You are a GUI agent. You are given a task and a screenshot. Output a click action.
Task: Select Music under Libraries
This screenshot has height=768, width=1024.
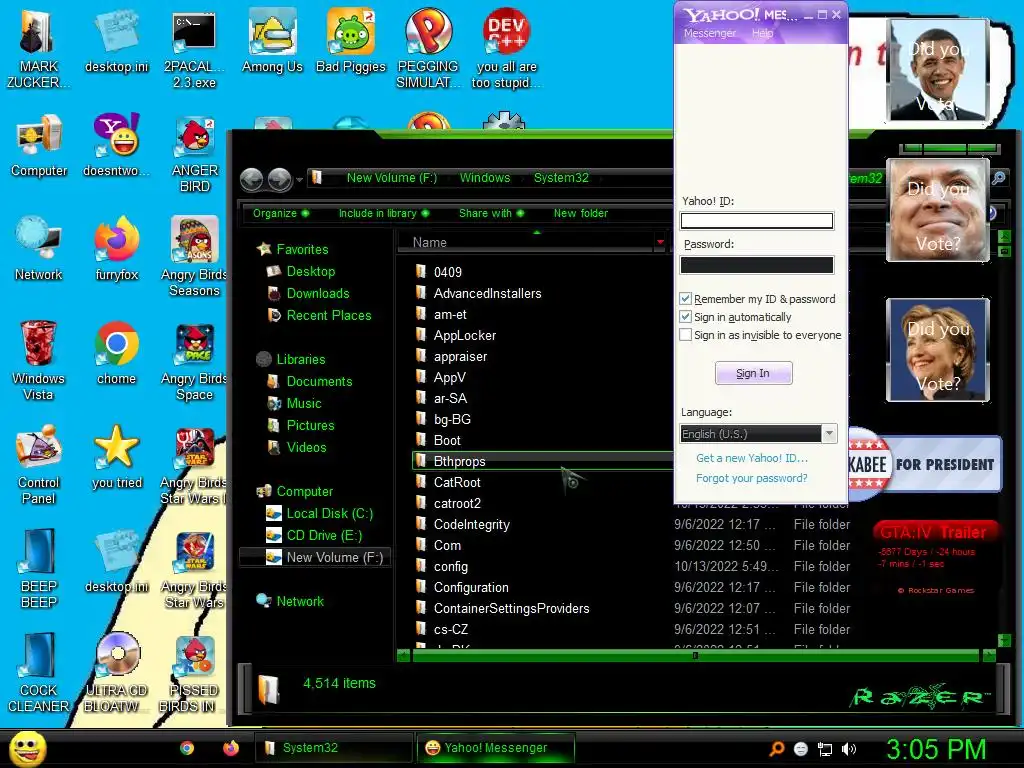tap(304, 404)
